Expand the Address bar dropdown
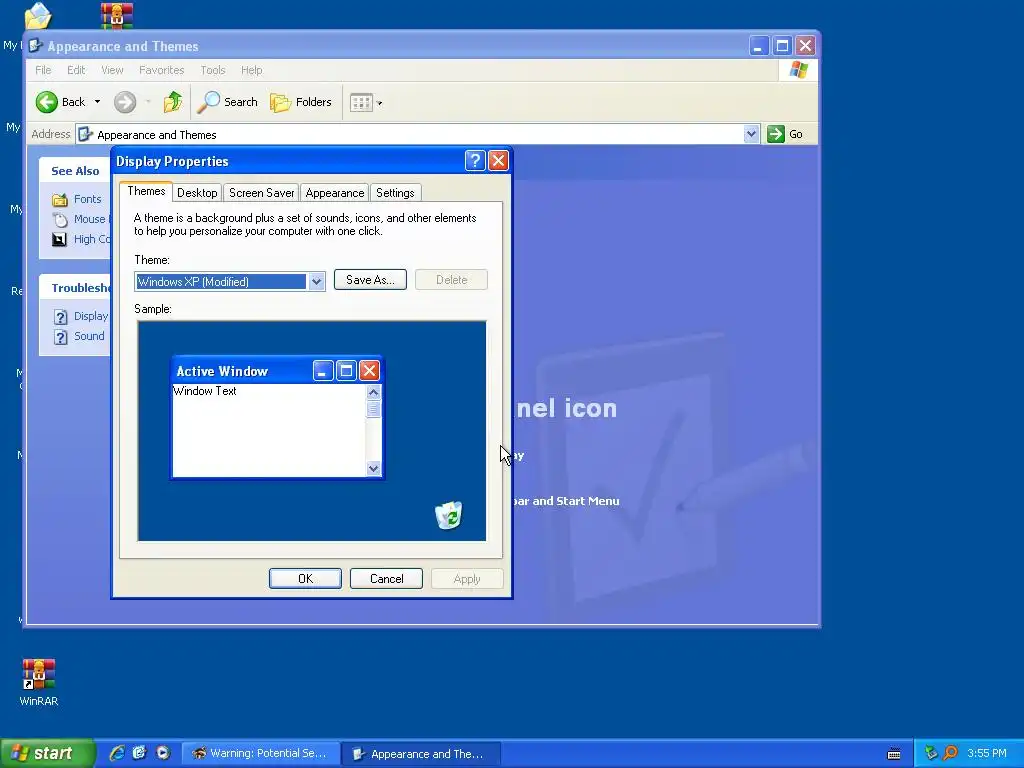This screenshot has height=768, width=1024. point(751,134)
